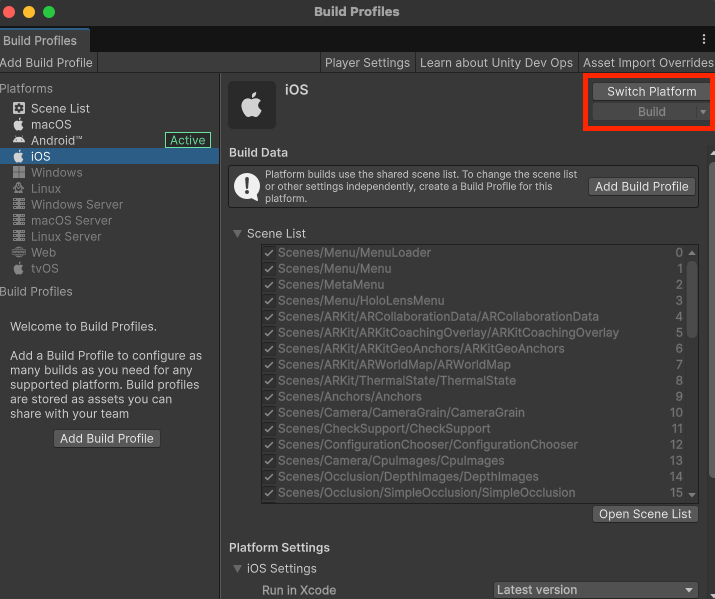
Task: Toggle CpuImages scene checkbox
Action: 269,460
